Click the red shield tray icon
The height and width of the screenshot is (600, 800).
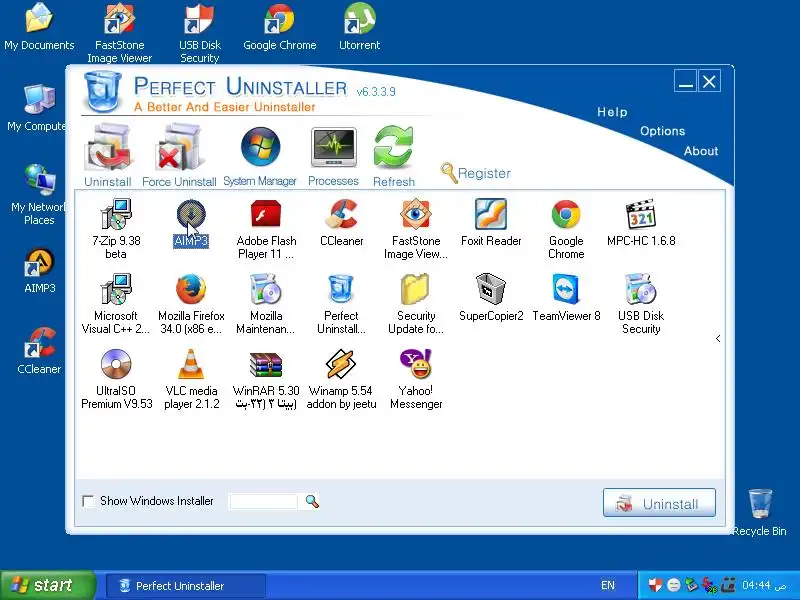pyautogui.click(x=655, y=585)
